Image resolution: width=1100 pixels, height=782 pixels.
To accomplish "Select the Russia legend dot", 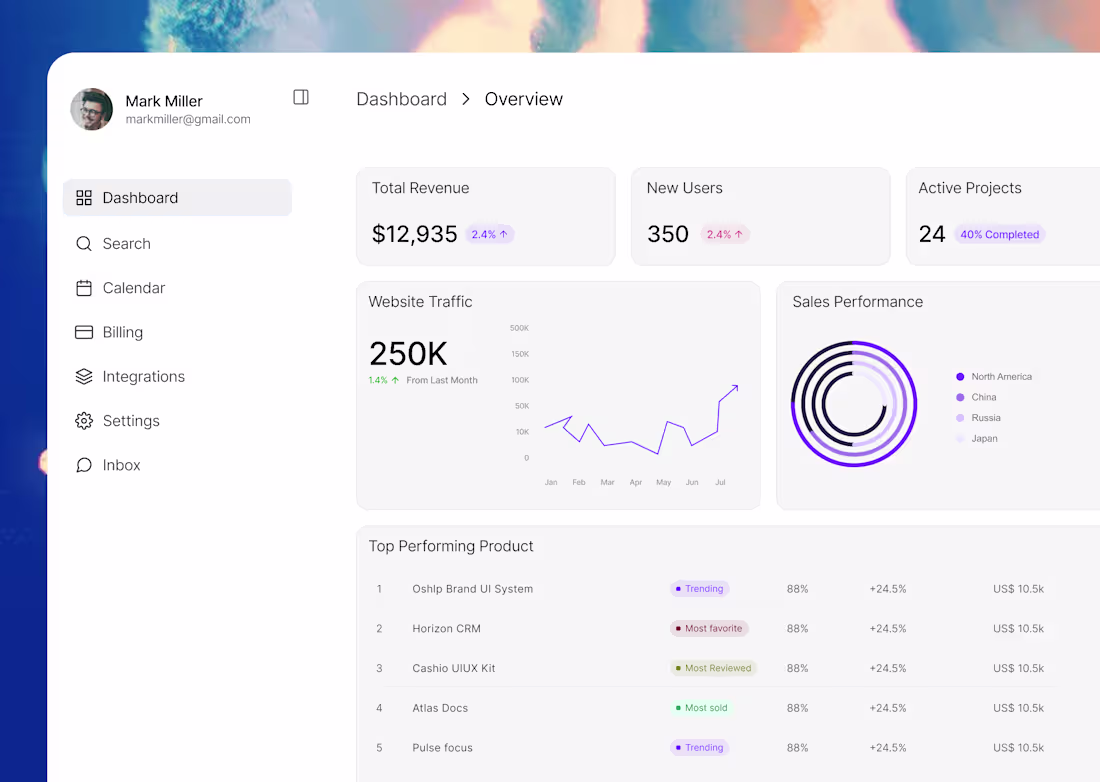I will 960,418.
